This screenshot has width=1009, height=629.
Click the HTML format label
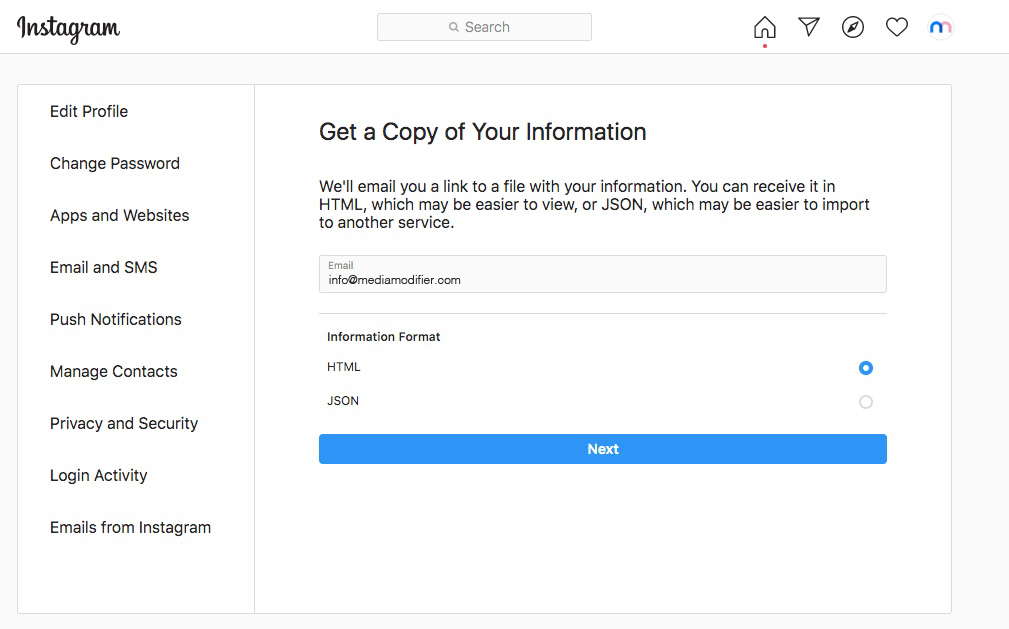(344, 367)
